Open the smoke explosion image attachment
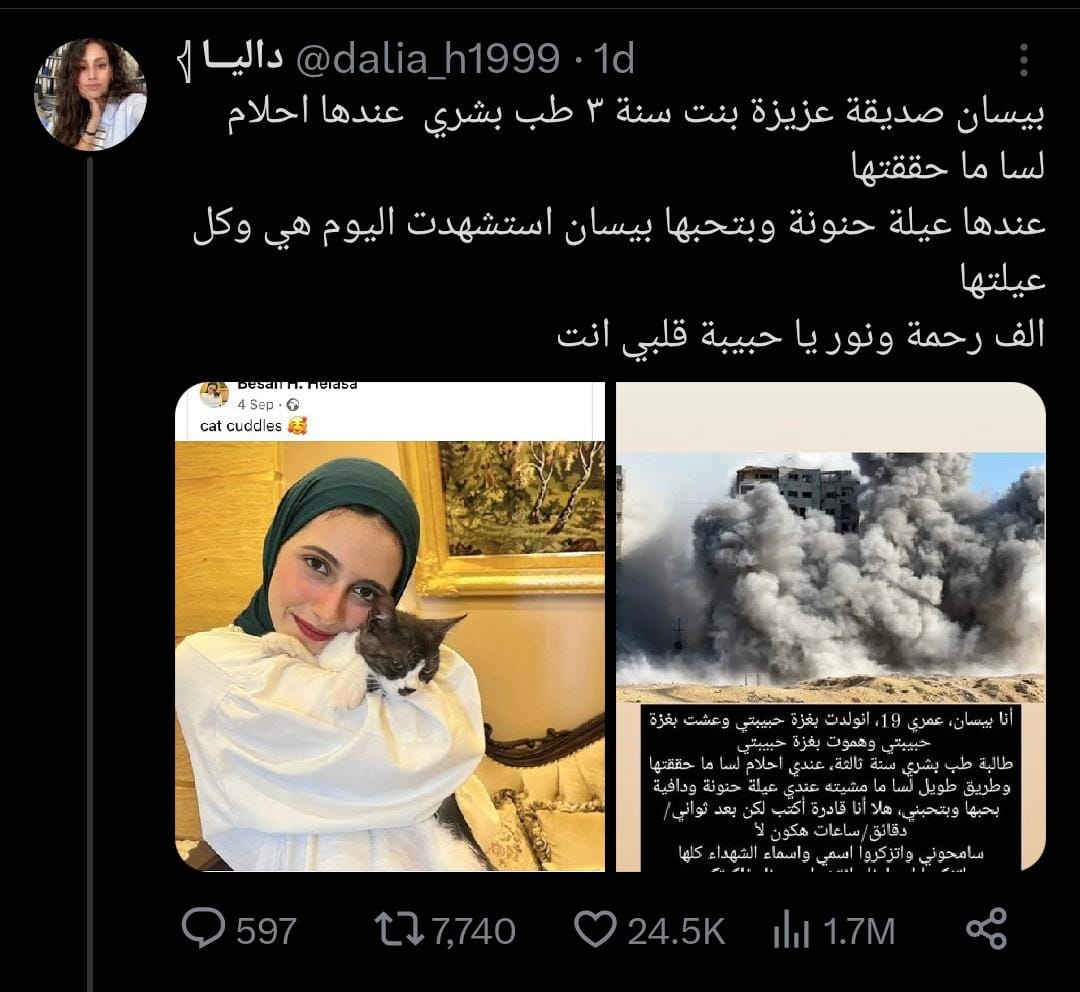 pos(831,626)
